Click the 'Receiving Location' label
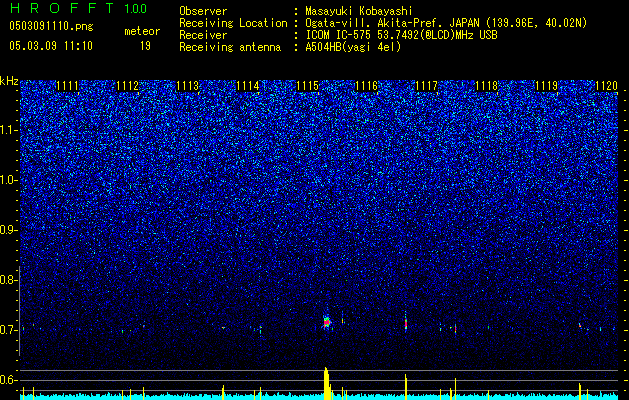 (233, 23)
